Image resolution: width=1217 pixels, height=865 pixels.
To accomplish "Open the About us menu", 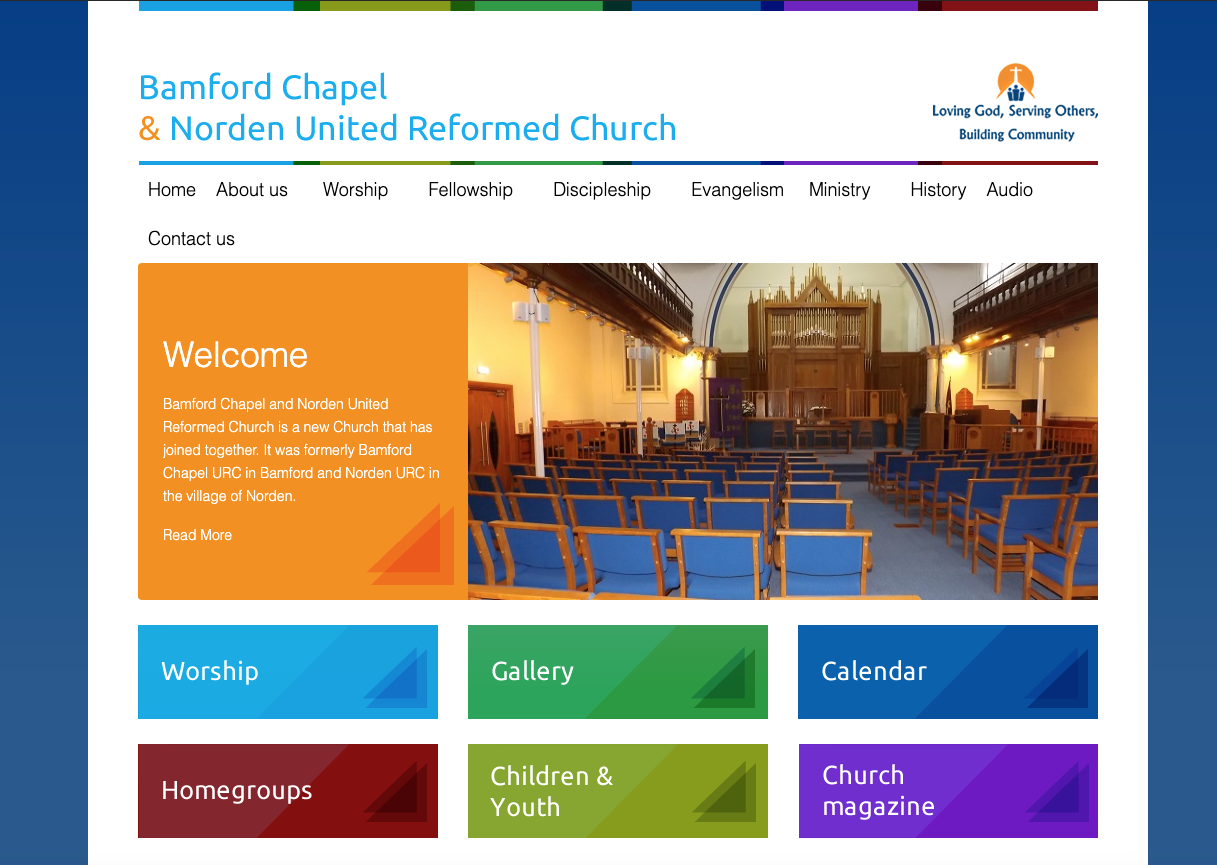I will coord(252,190).
